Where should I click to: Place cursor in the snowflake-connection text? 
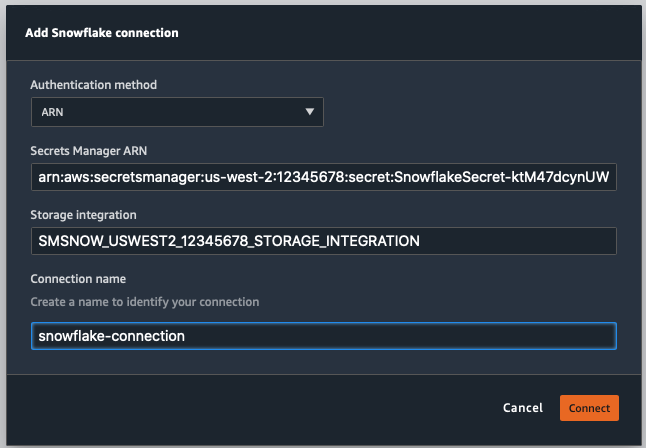click(110, 337)
